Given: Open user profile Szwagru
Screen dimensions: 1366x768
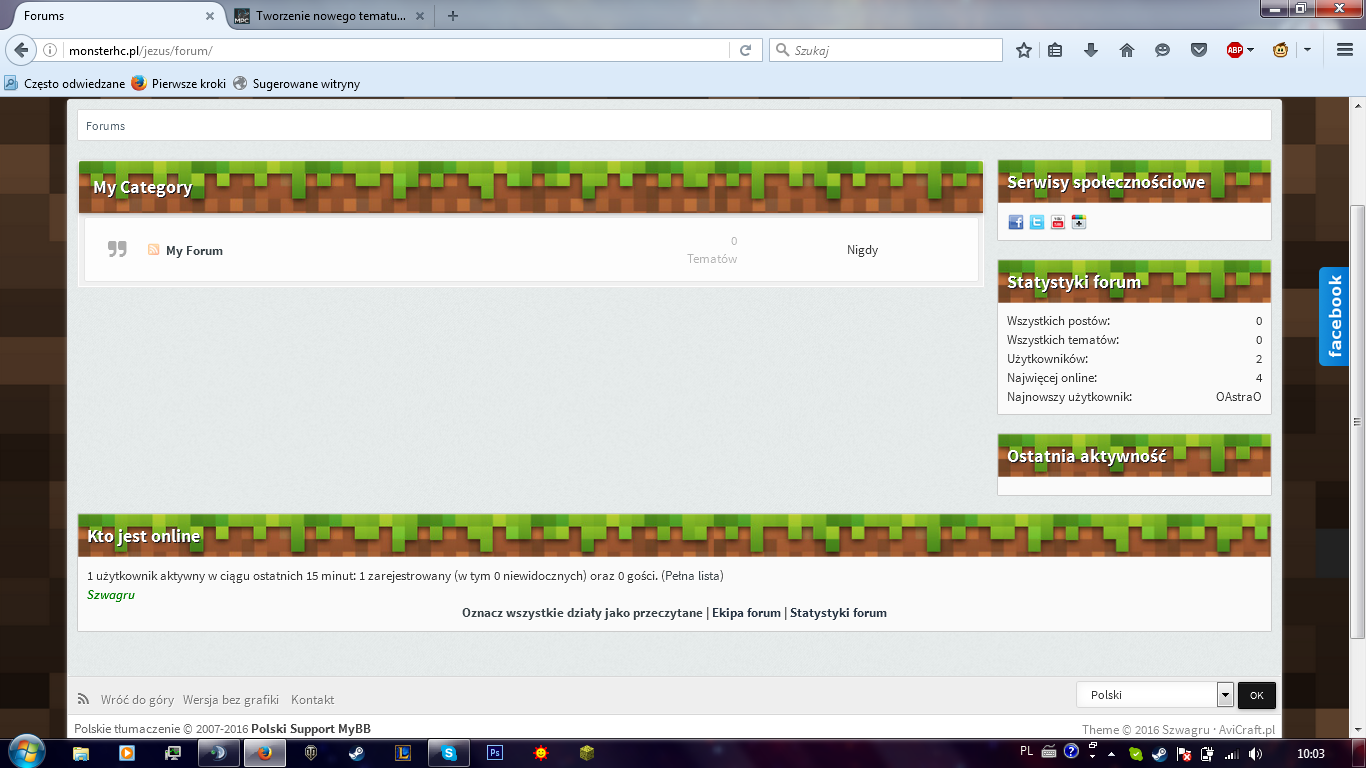Looking at the screenshot, I should 111,595.
